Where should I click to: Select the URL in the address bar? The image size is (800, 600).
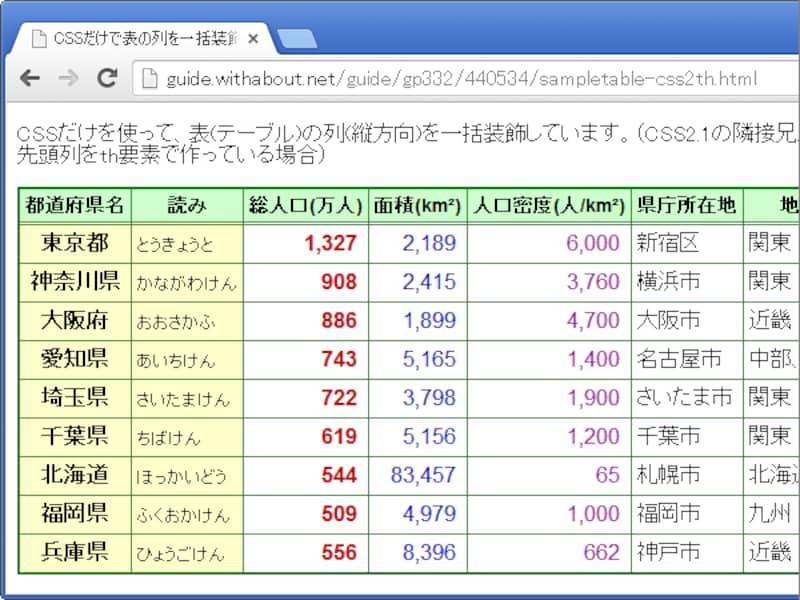[x=400, y=75]
